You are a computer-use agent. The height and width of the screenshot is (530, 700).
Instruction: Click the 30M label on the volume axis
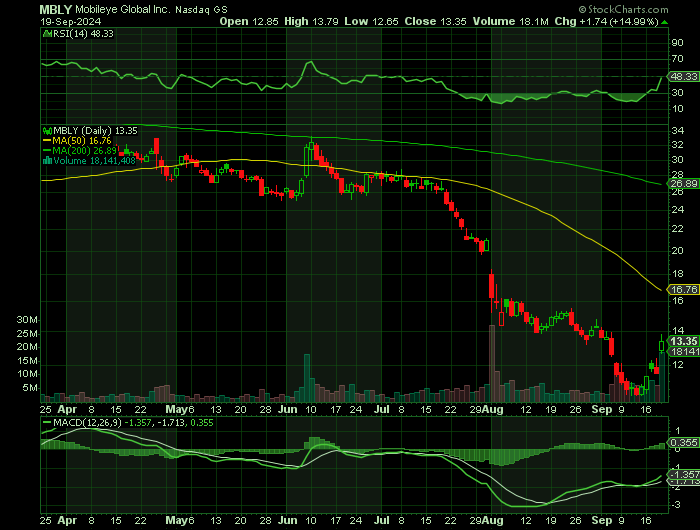click(x=27, y=320)
